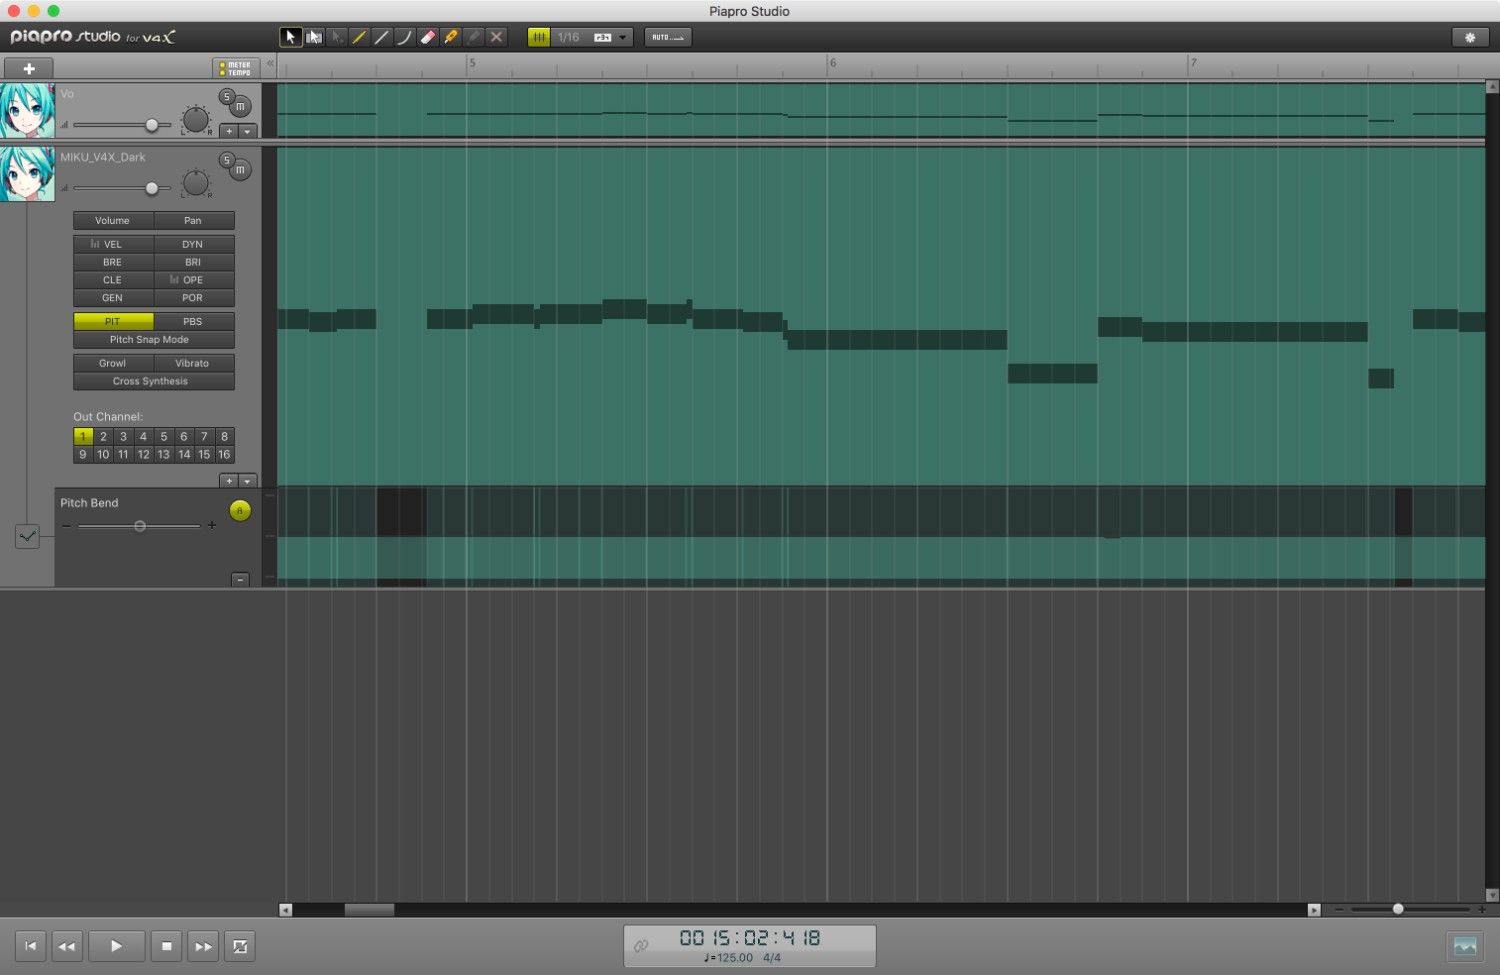Switch to the DYN parameter
Image resolution: width=1500 pixels, height=975 pixels.
(193, 244)
